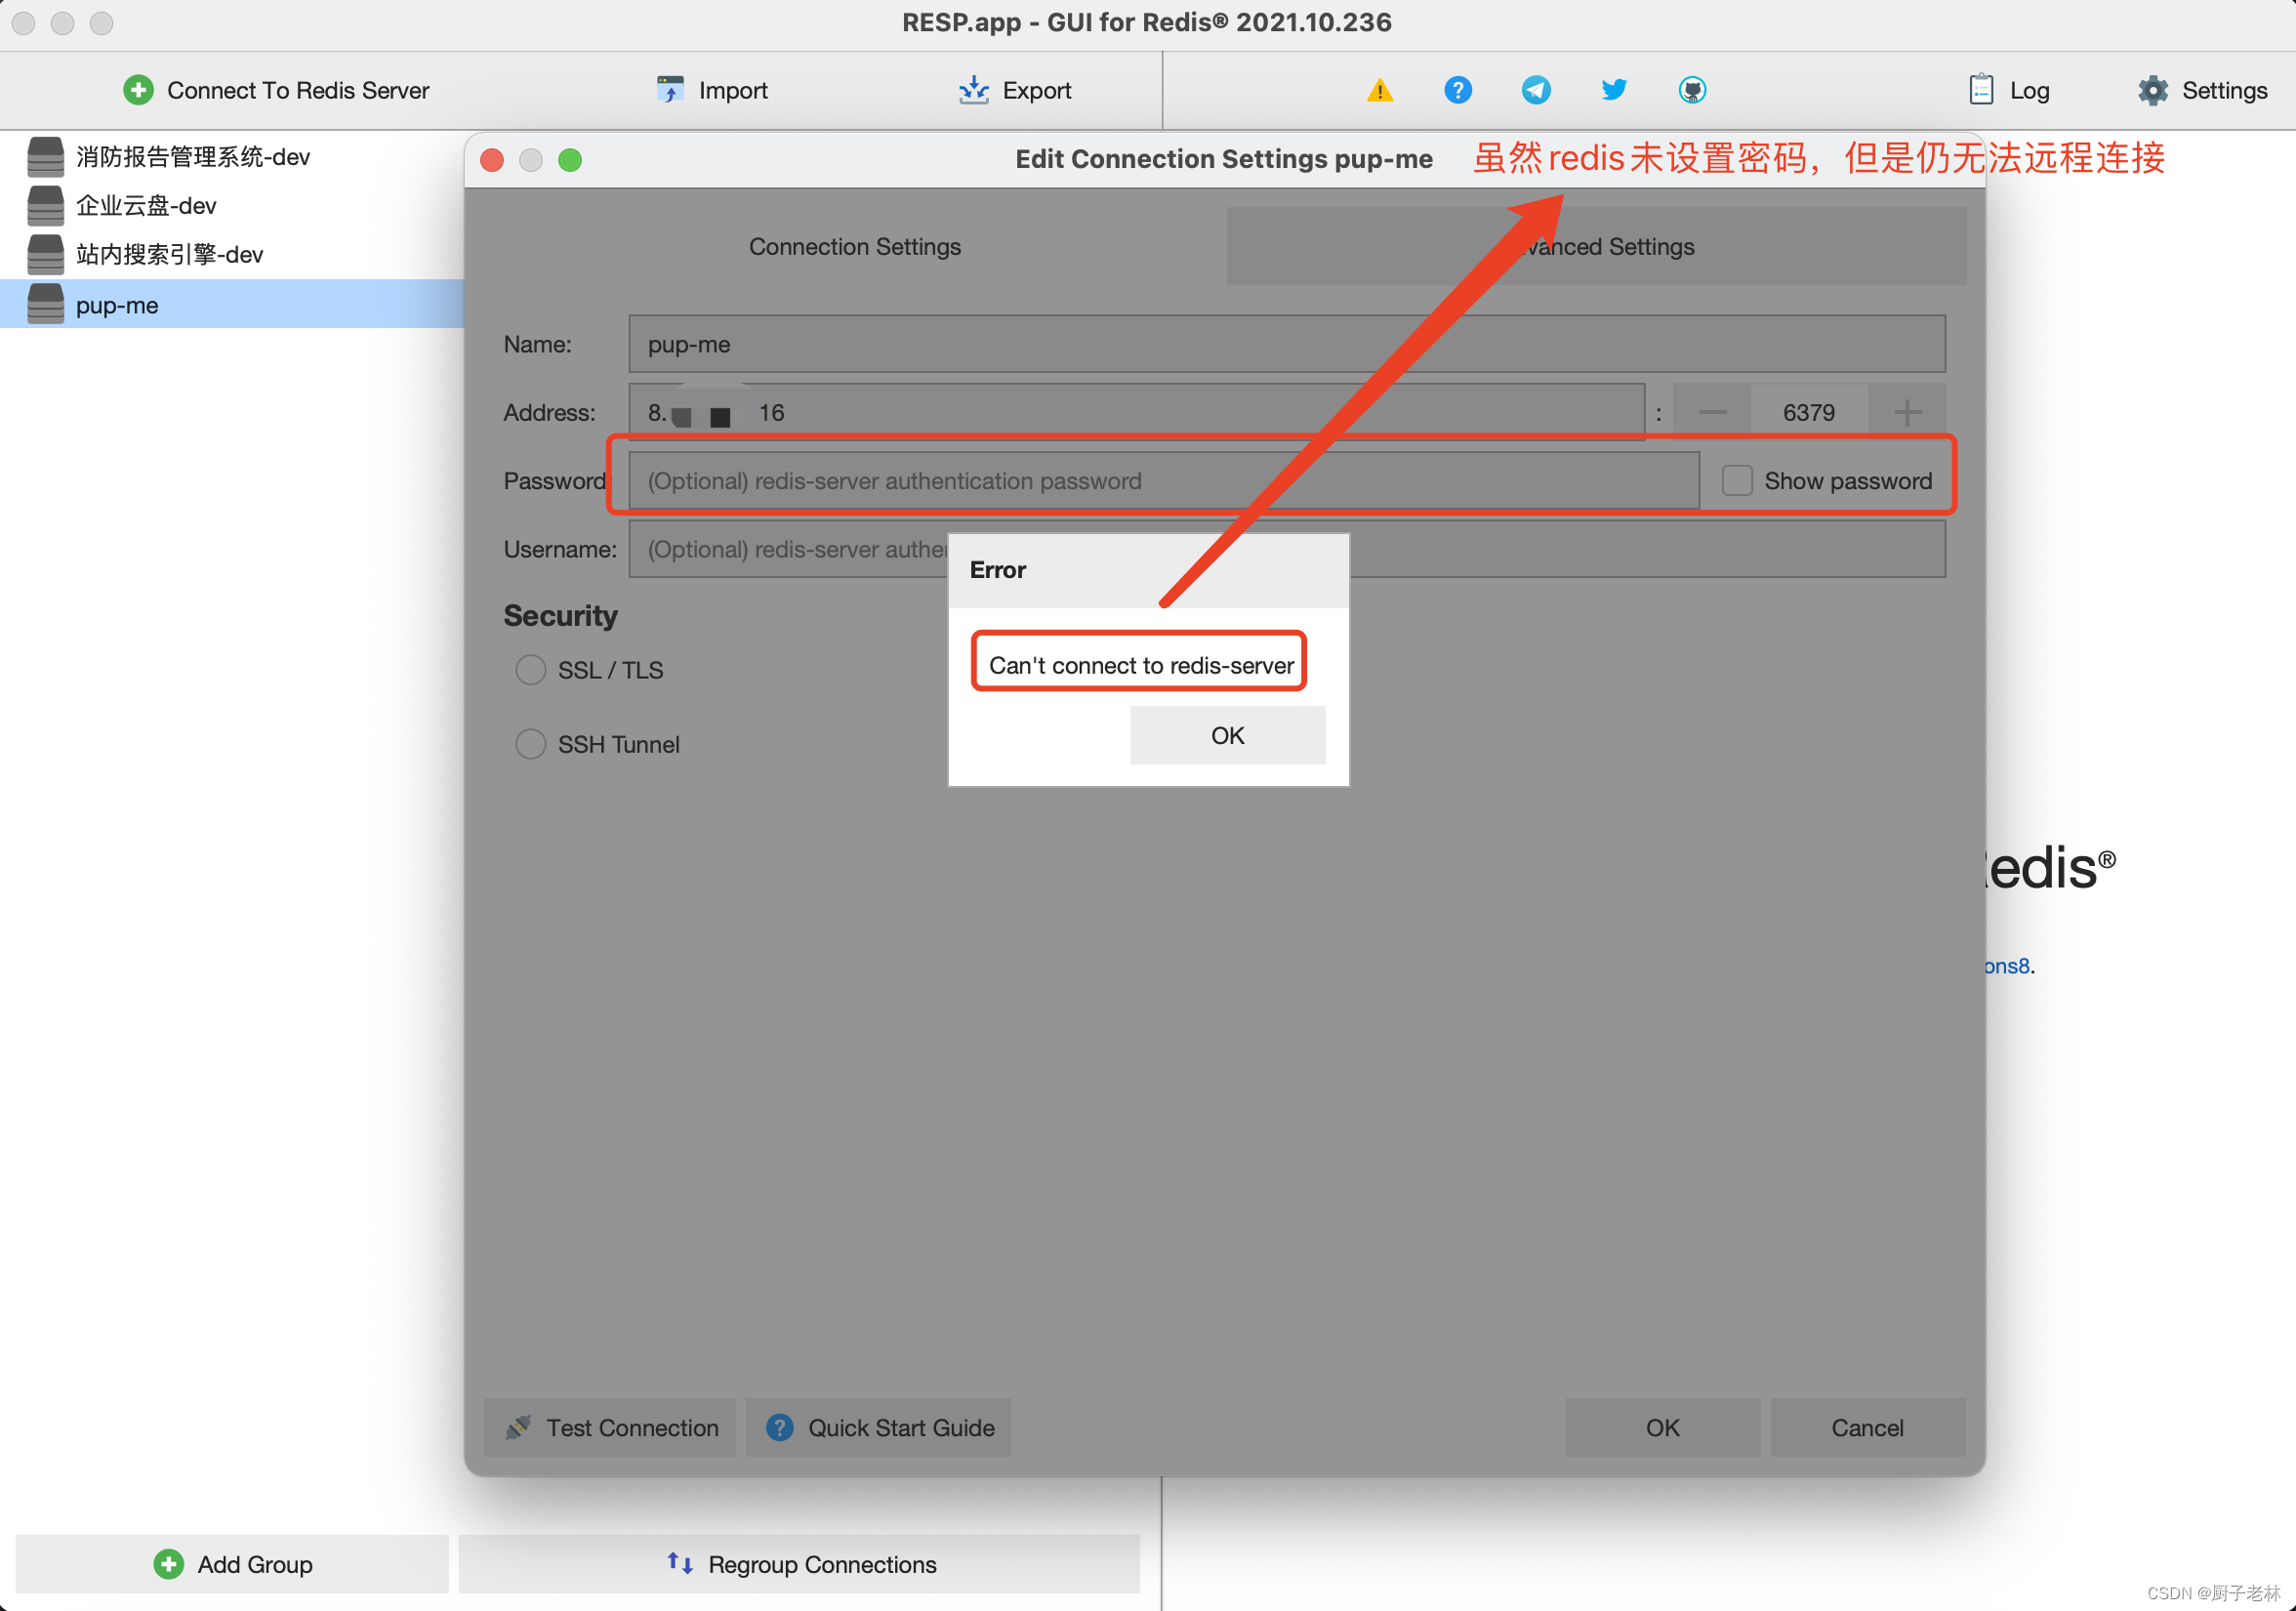Click the Import toolbar label
This screenshot has height=1611, width=2296.
coord(733,90)
